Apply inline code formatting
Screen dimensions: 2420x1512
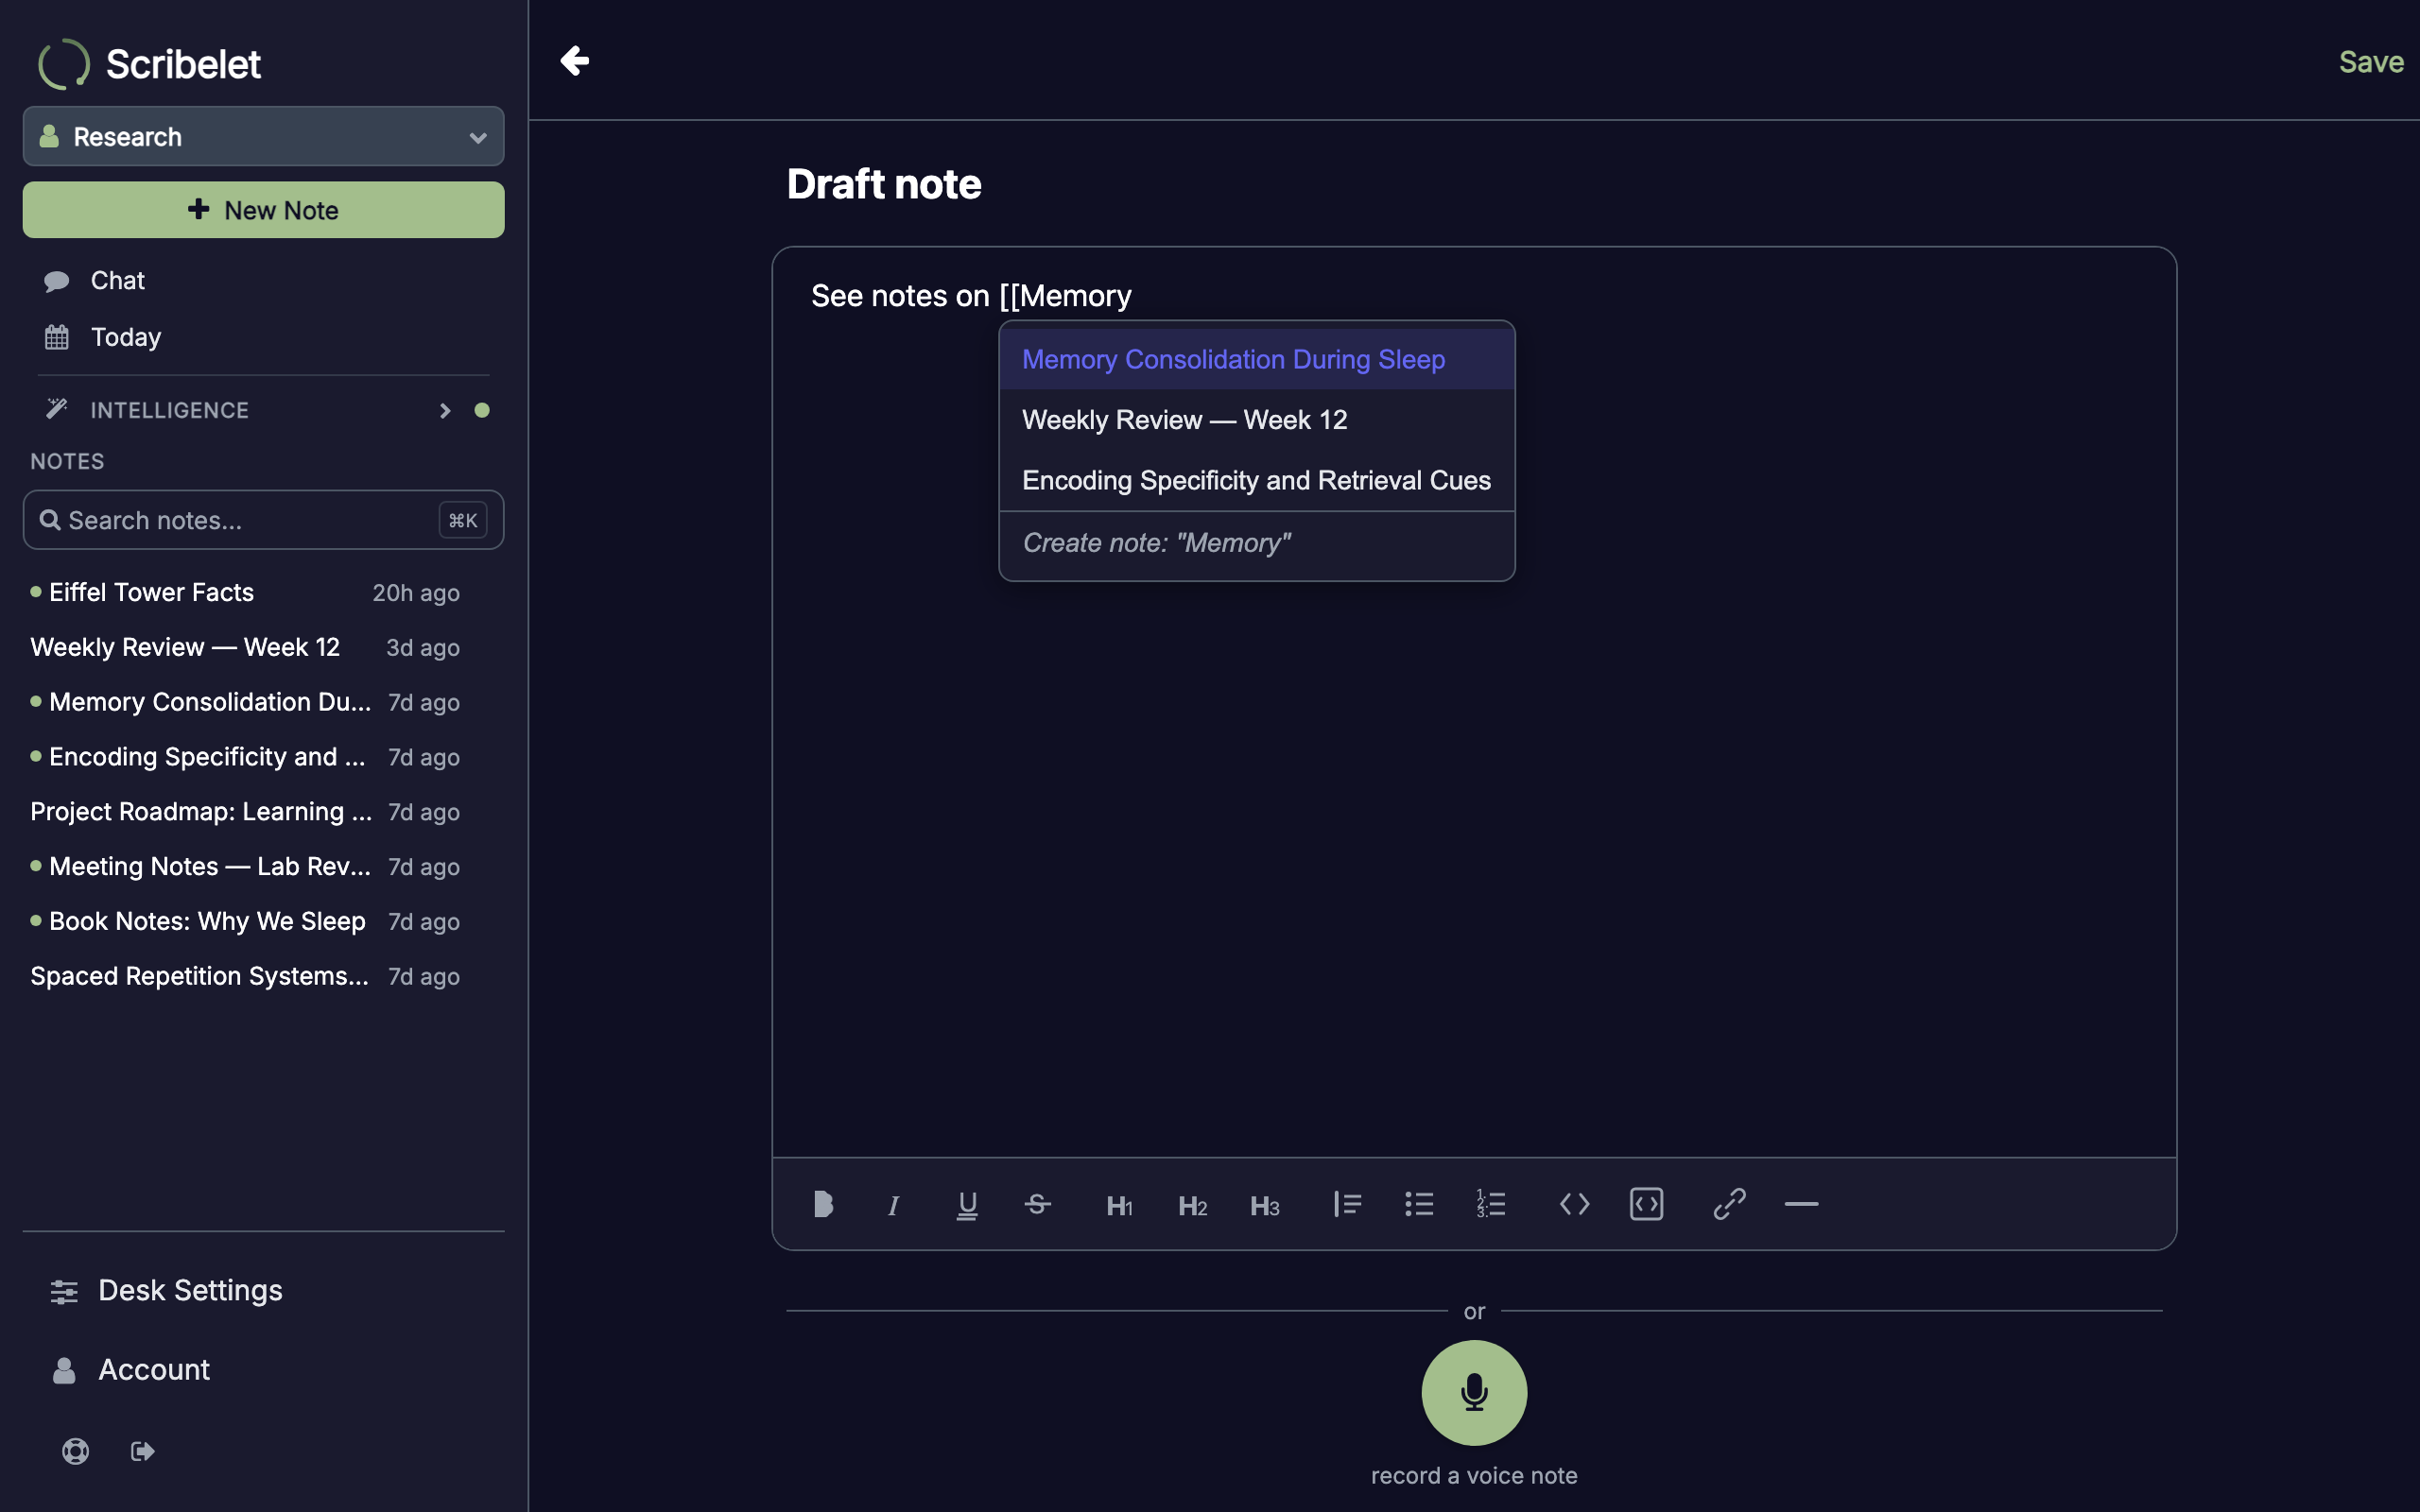coord(1574,1204)
